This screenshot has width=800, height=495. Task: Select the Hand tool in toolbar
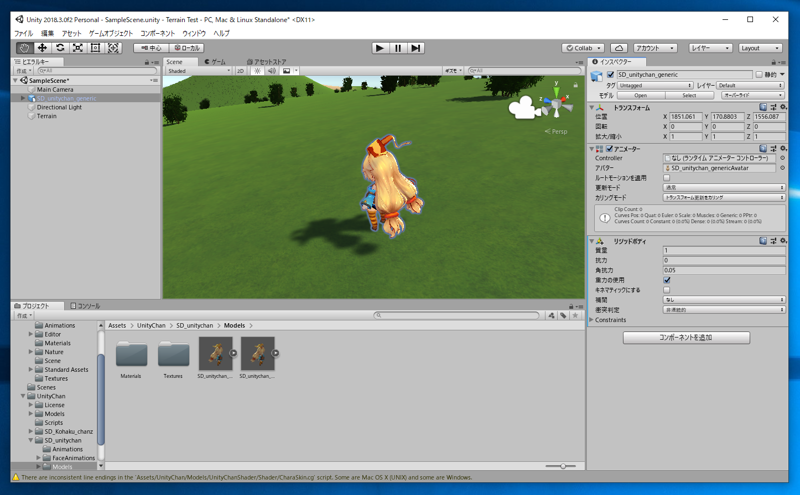24,48
